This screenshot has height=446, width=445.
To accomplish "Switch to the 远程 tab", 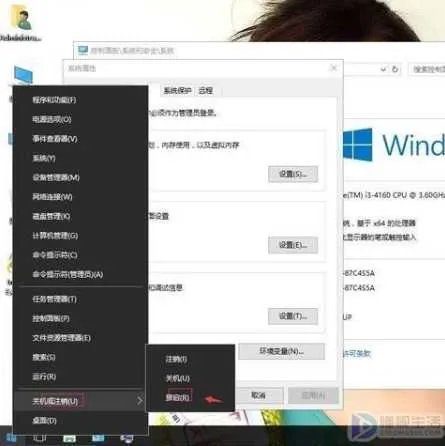I will (x=205, y=90).
